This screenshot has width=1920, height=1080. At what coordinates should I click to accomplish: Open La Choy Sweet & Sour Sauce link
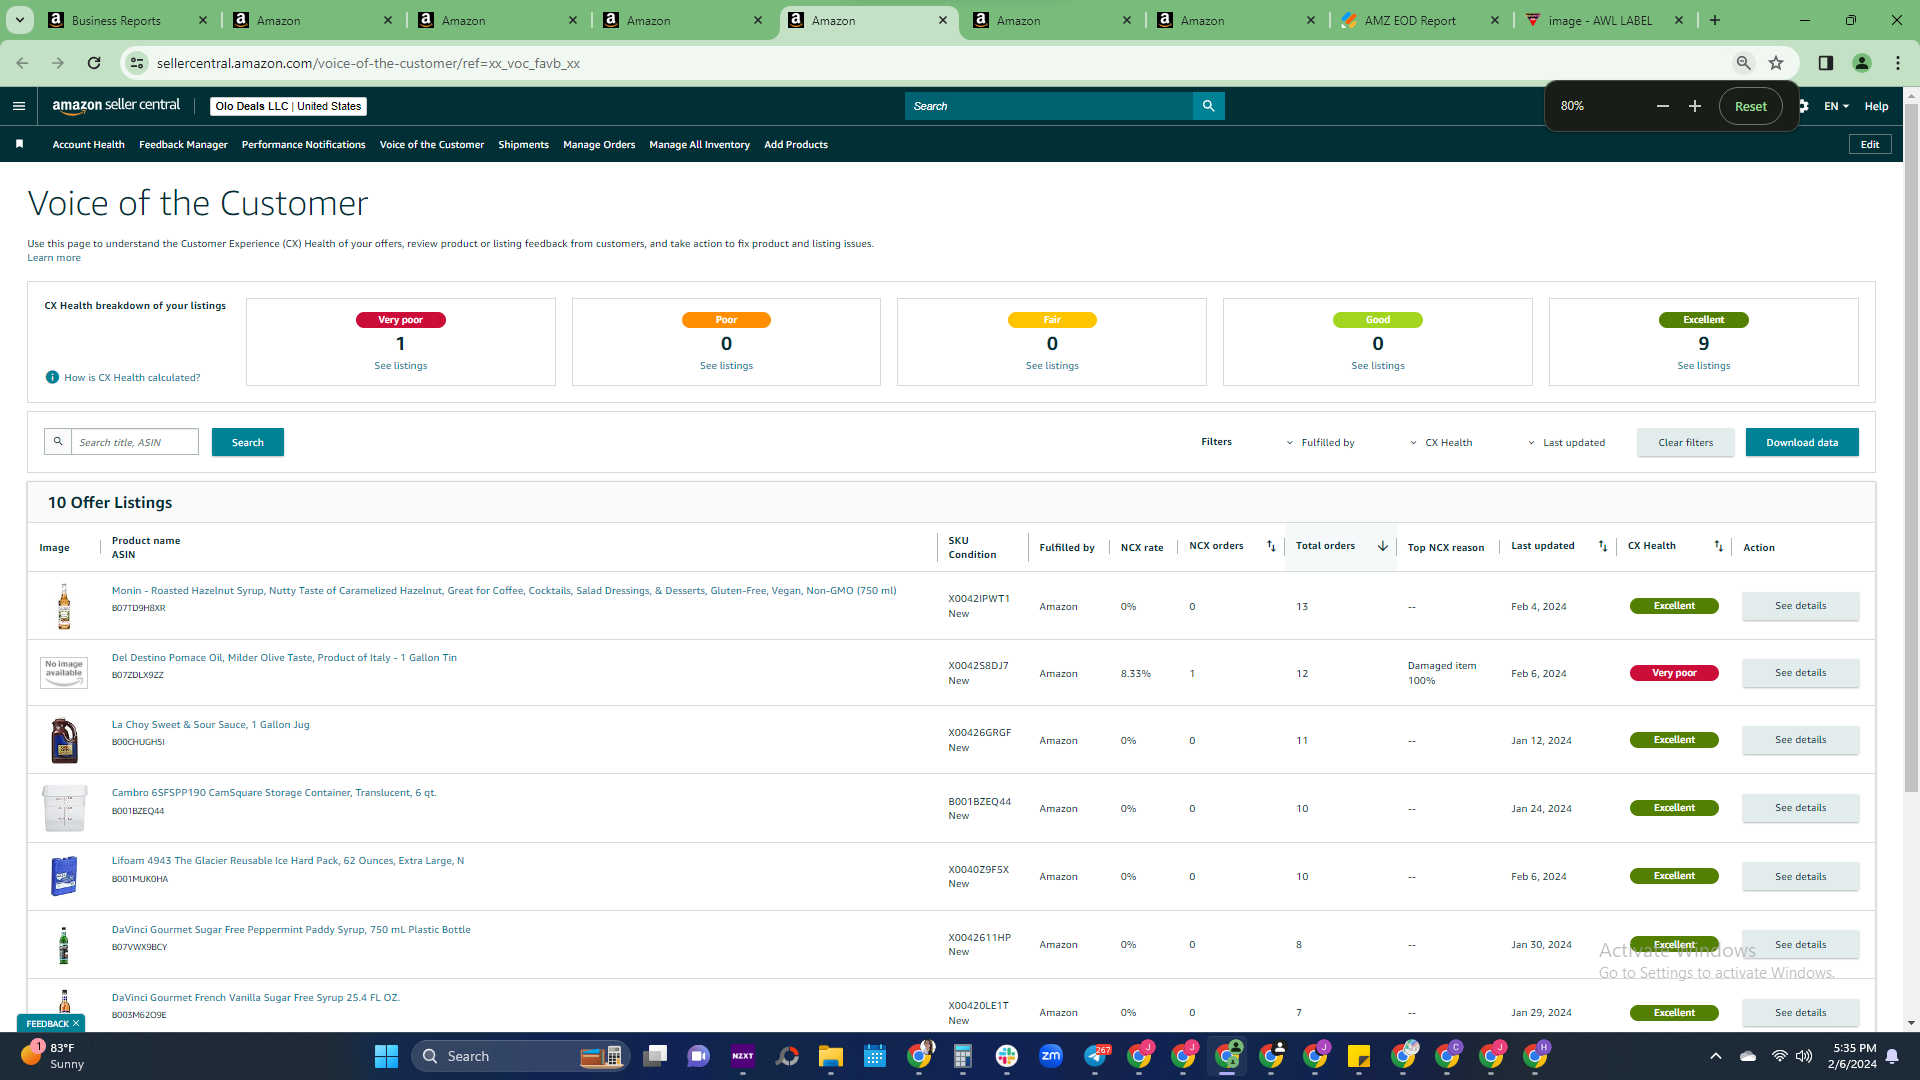point(211,725)
